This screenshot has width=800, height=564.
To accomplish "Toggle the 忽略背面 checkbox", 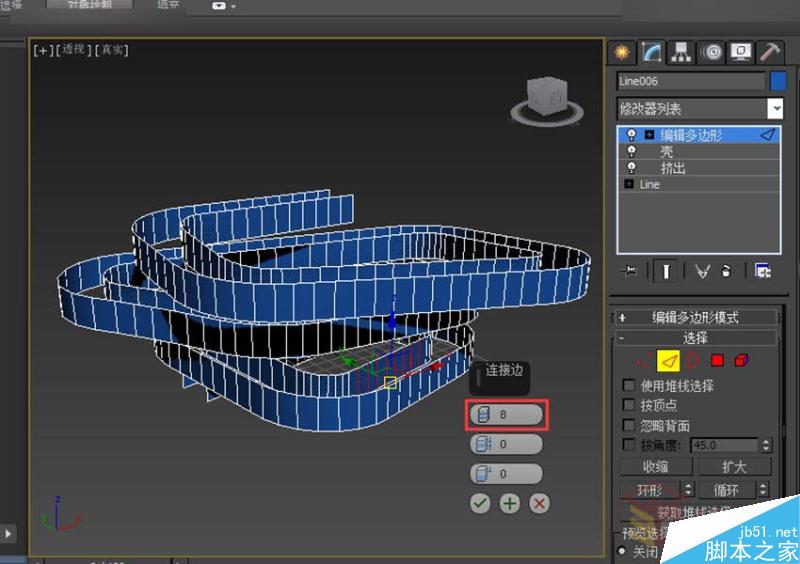I will coord(629,425).
